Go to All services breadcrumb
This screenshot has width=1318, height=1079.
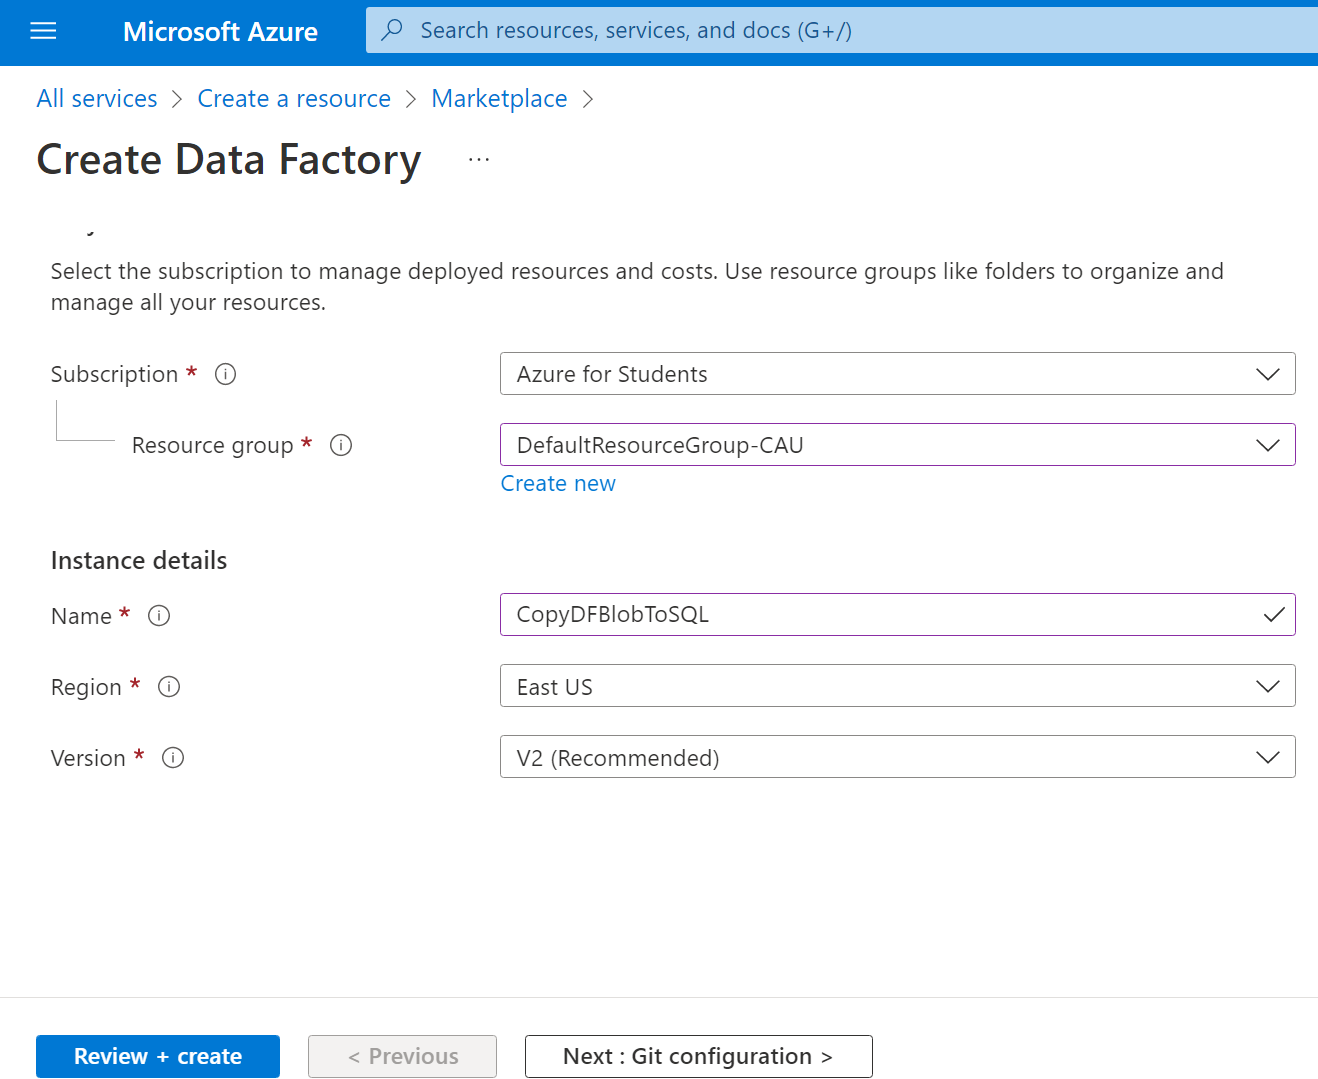pyautogui.click(x=97, y=99)
